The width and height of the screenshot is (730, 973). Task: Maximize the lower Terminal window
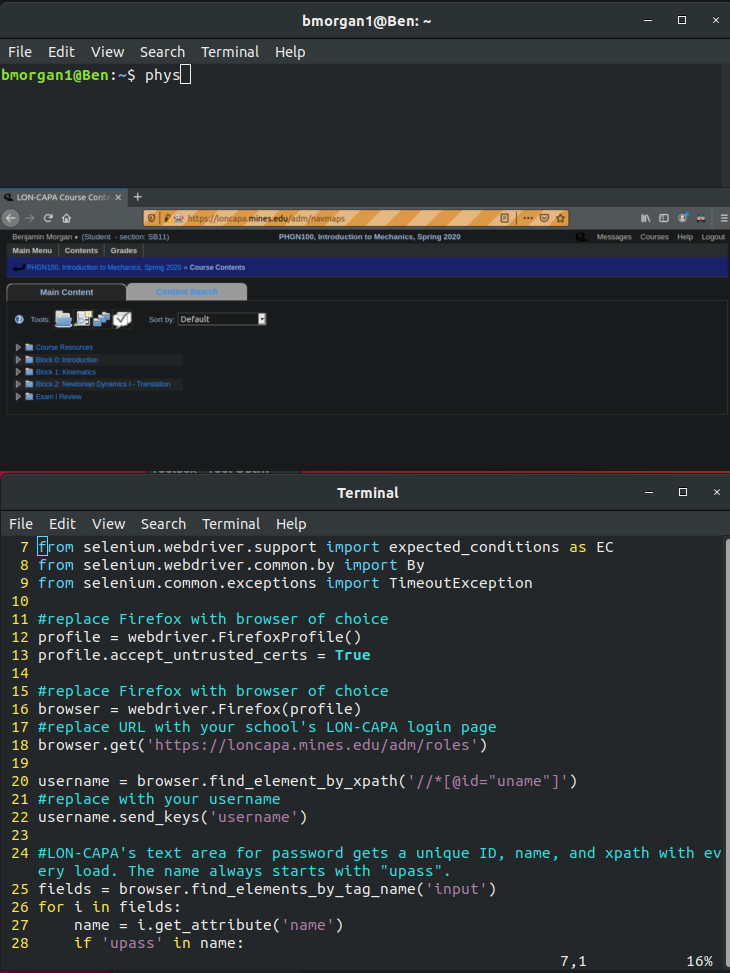[x=683, y=492]
